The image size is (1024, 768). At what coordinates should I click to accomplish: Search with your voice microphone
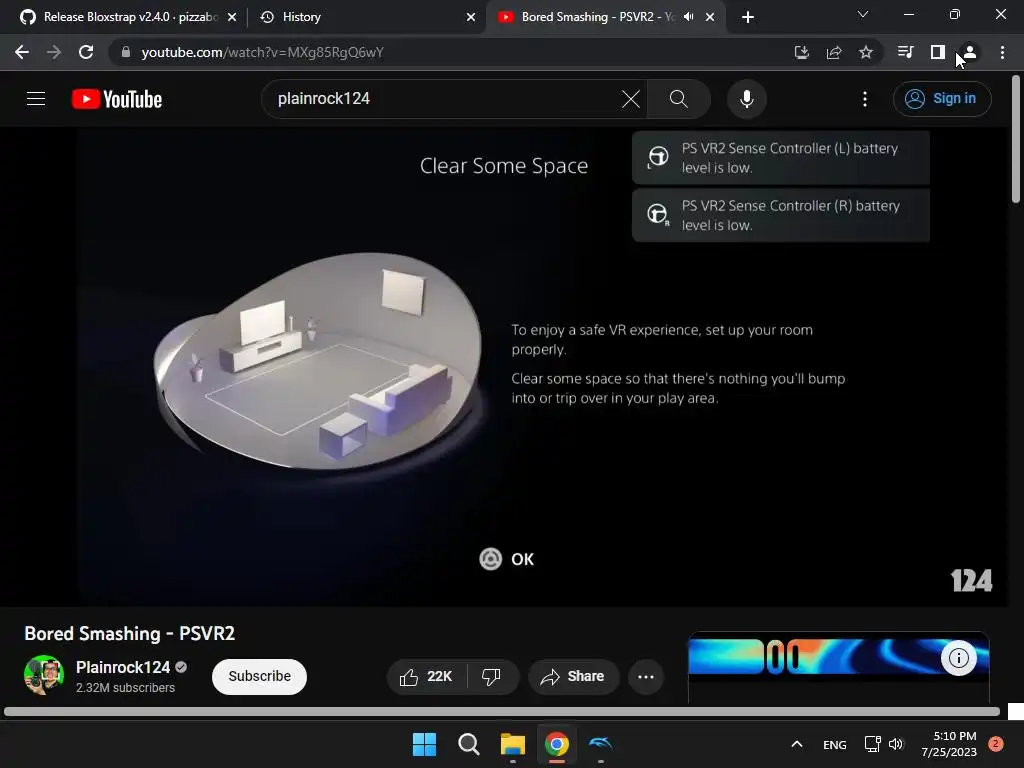click(x=746, y=99)
